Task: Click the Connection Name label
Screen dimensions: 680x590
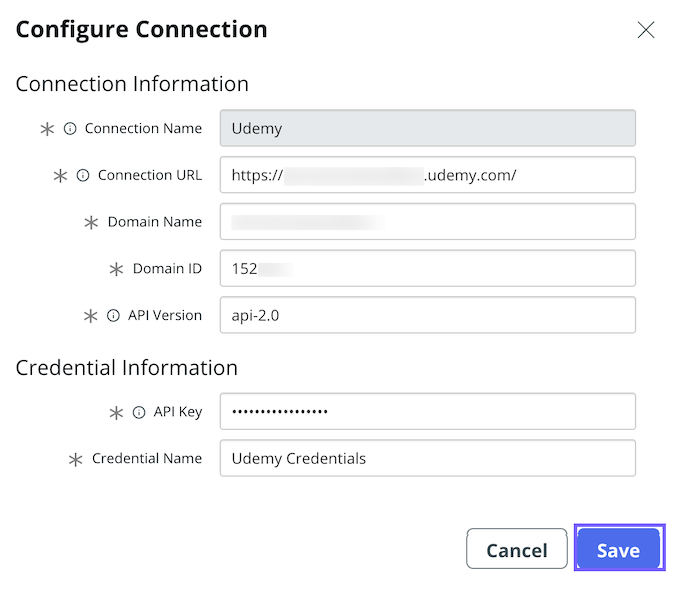Action: pos(144,128)
